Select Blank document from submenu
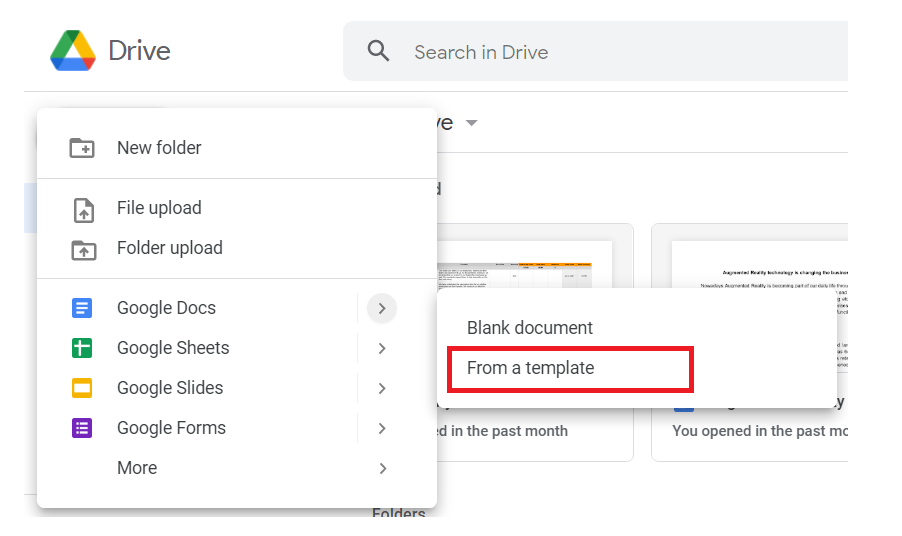This screenshot has width=902, height=536. pyautogui.click(x=637, y=328)
